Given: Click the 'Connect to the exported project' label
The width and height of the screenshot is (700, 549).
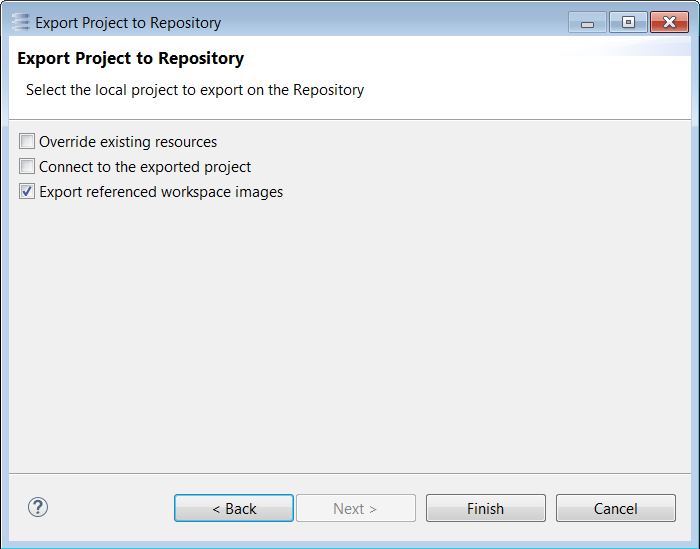Looking at the screenshot, I should click(145, 167).
